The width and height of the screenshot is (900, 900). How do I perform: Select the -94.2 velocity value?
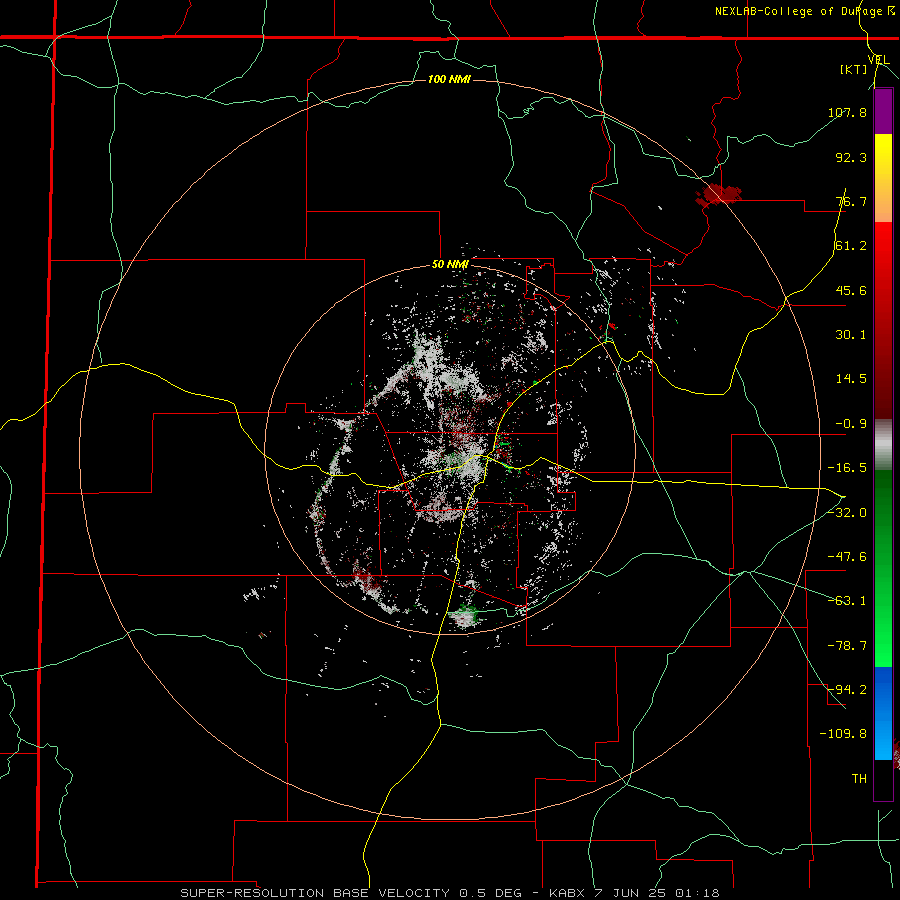pyautogui.click(x=847, y=690)
